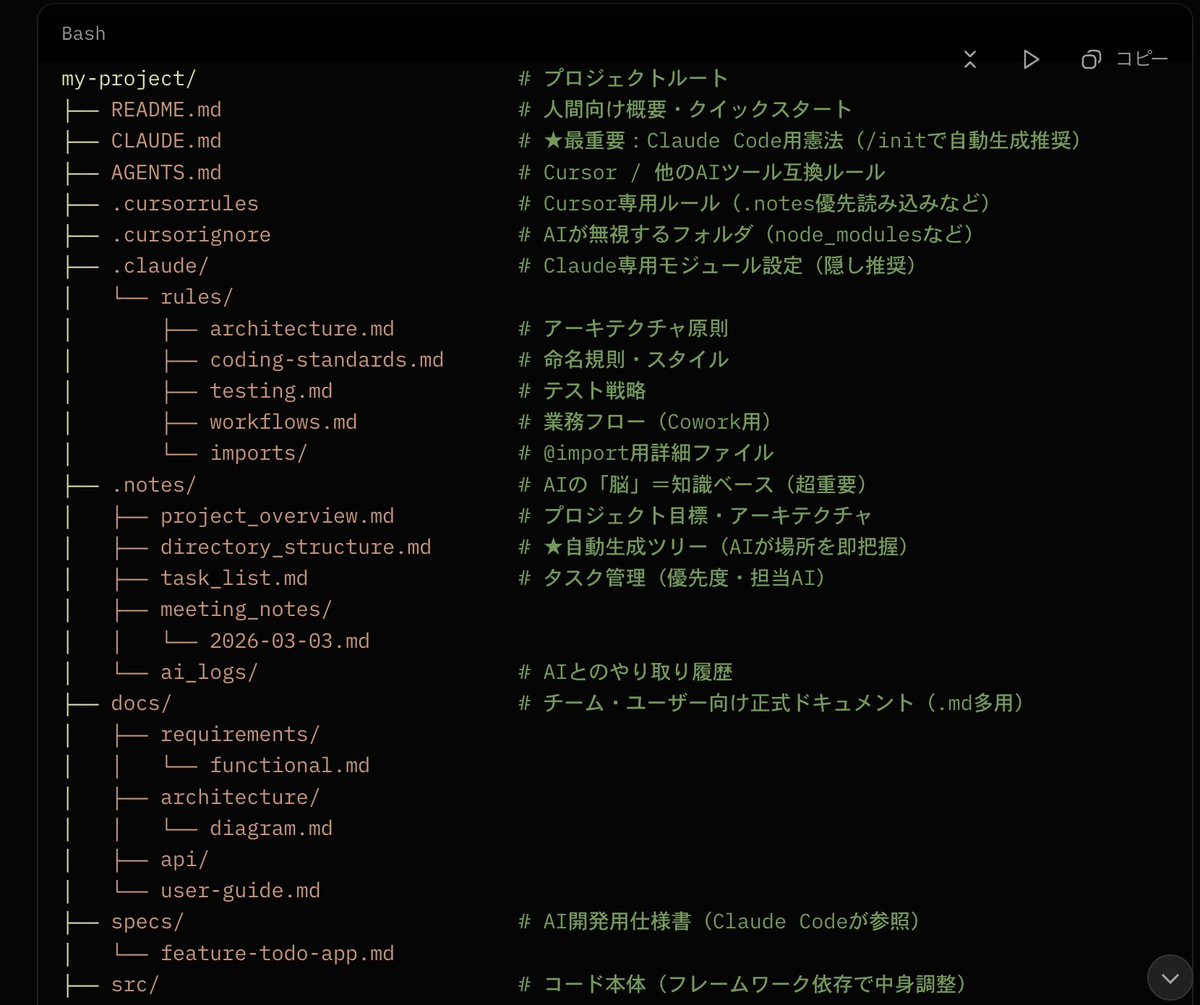
Task: Click the diagram.md entry
Action: pyautogui.click(x=271, y=828)
